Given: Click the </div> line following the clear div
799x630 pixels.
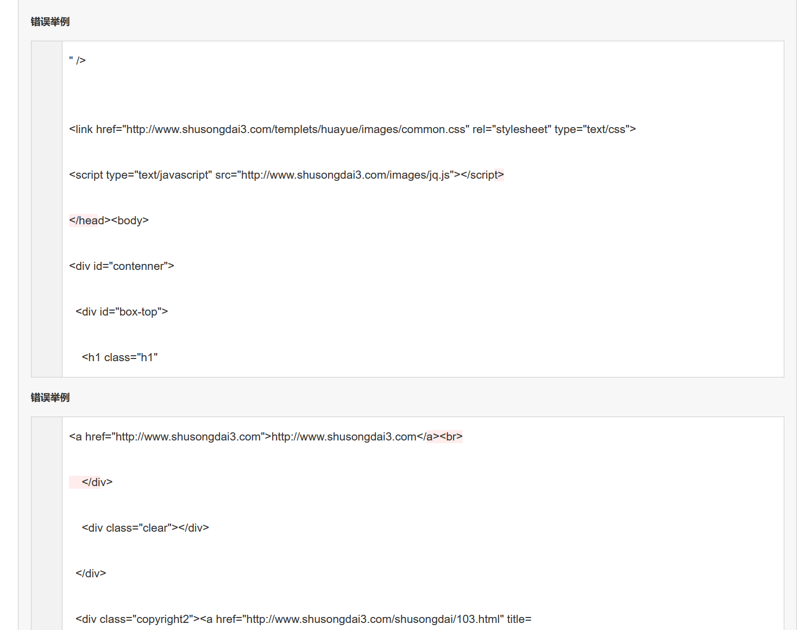Looking at the screenshot, I should tap(91, 573).
